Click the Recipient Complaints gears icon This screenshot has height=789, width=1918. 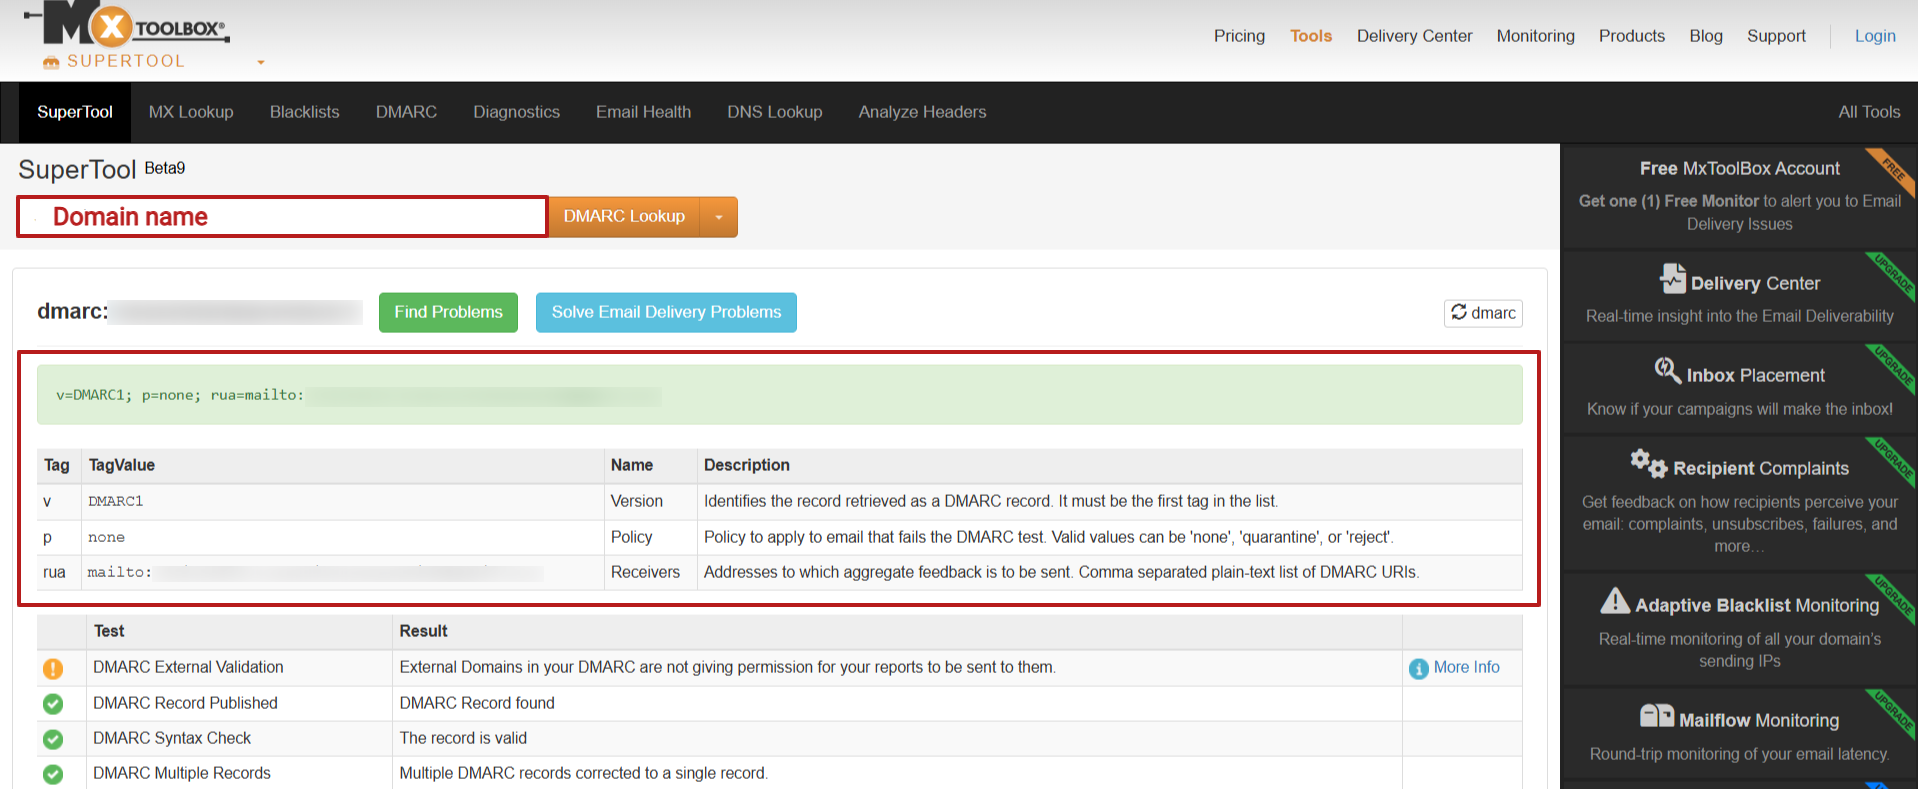(1648, 463)
